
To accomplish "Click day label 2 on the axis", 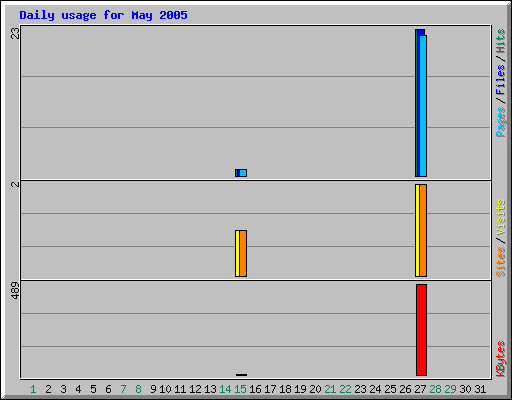I will 48,389.
